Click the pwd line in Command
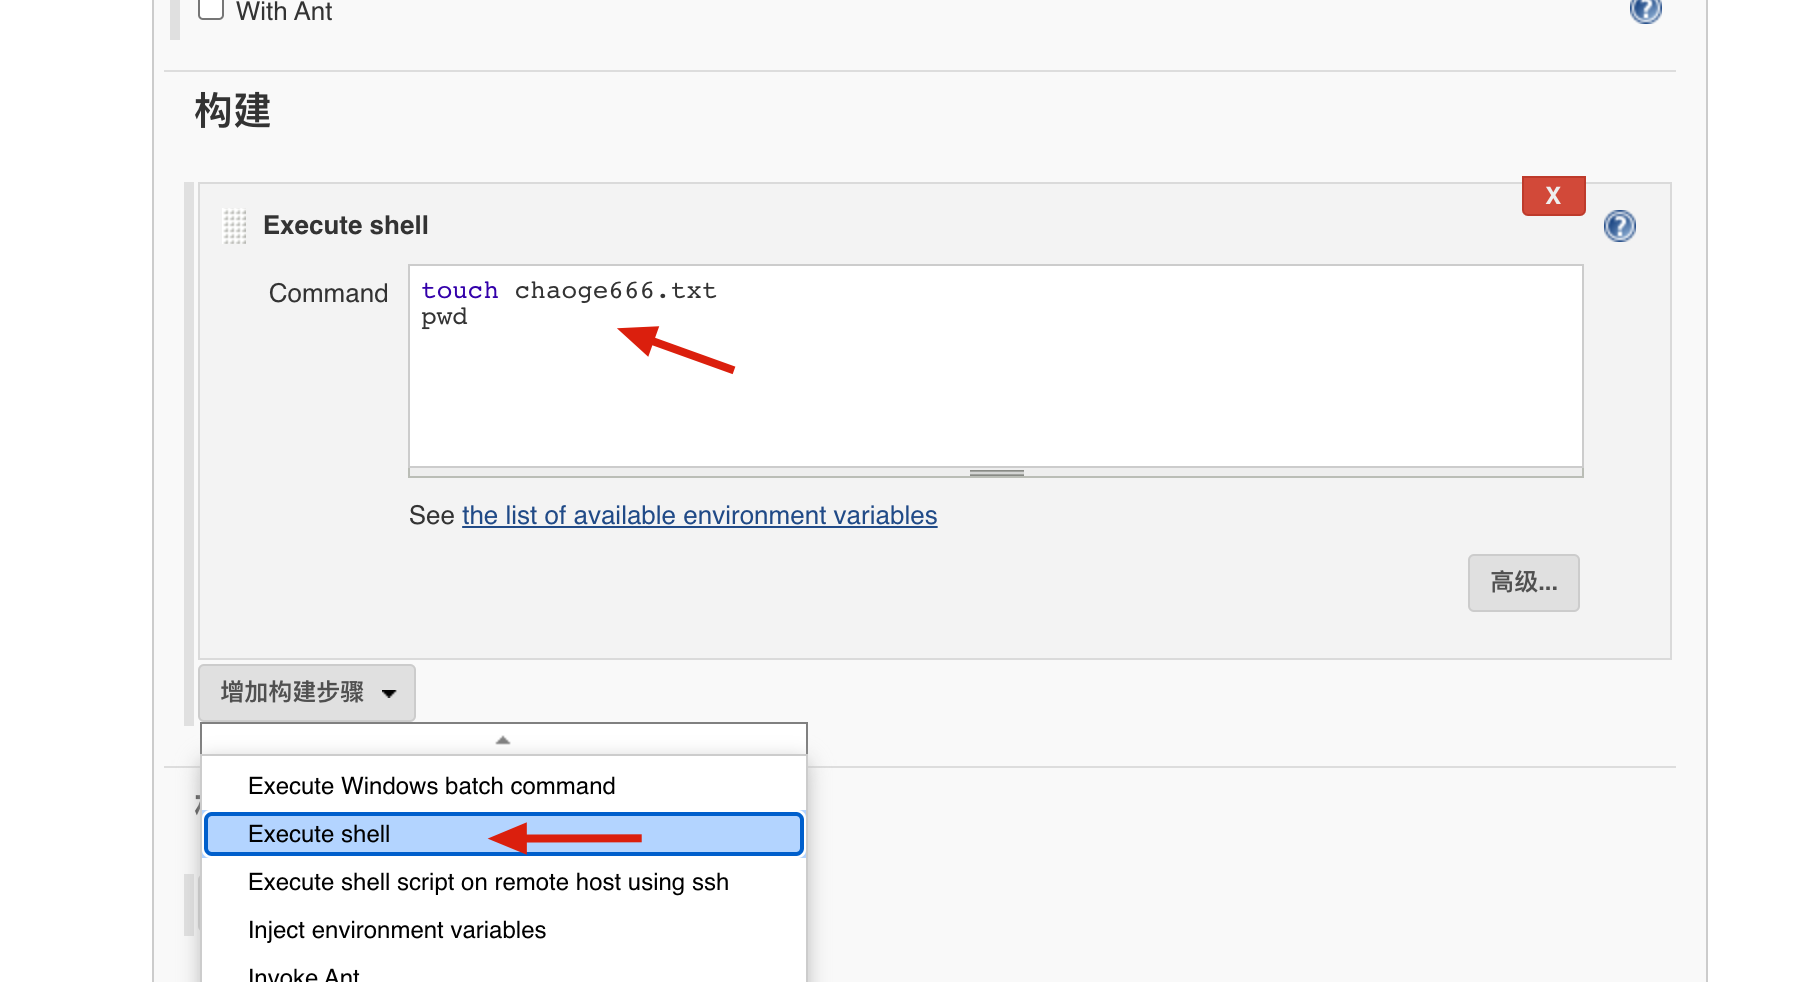This screenshot has width=1798, height=982. click(x=444, y=317)
